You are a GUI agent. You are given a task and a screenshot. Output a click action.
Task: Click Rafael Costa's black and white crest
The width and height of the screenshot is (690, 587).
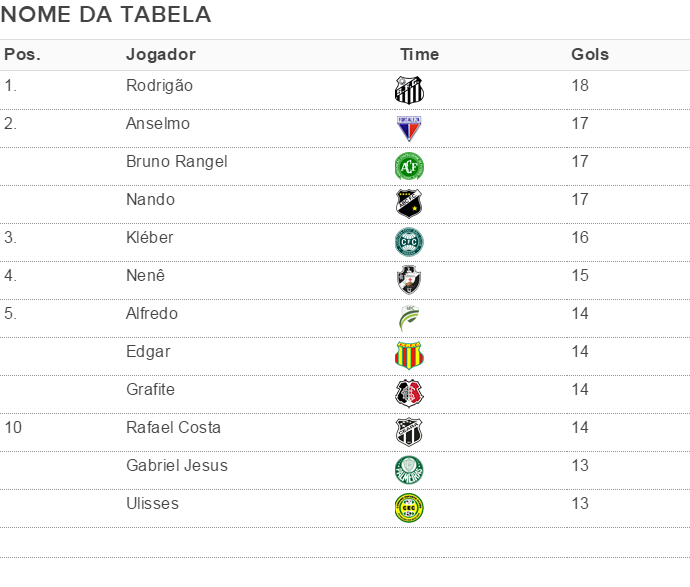pyautogui.click(x=409, y=432)
